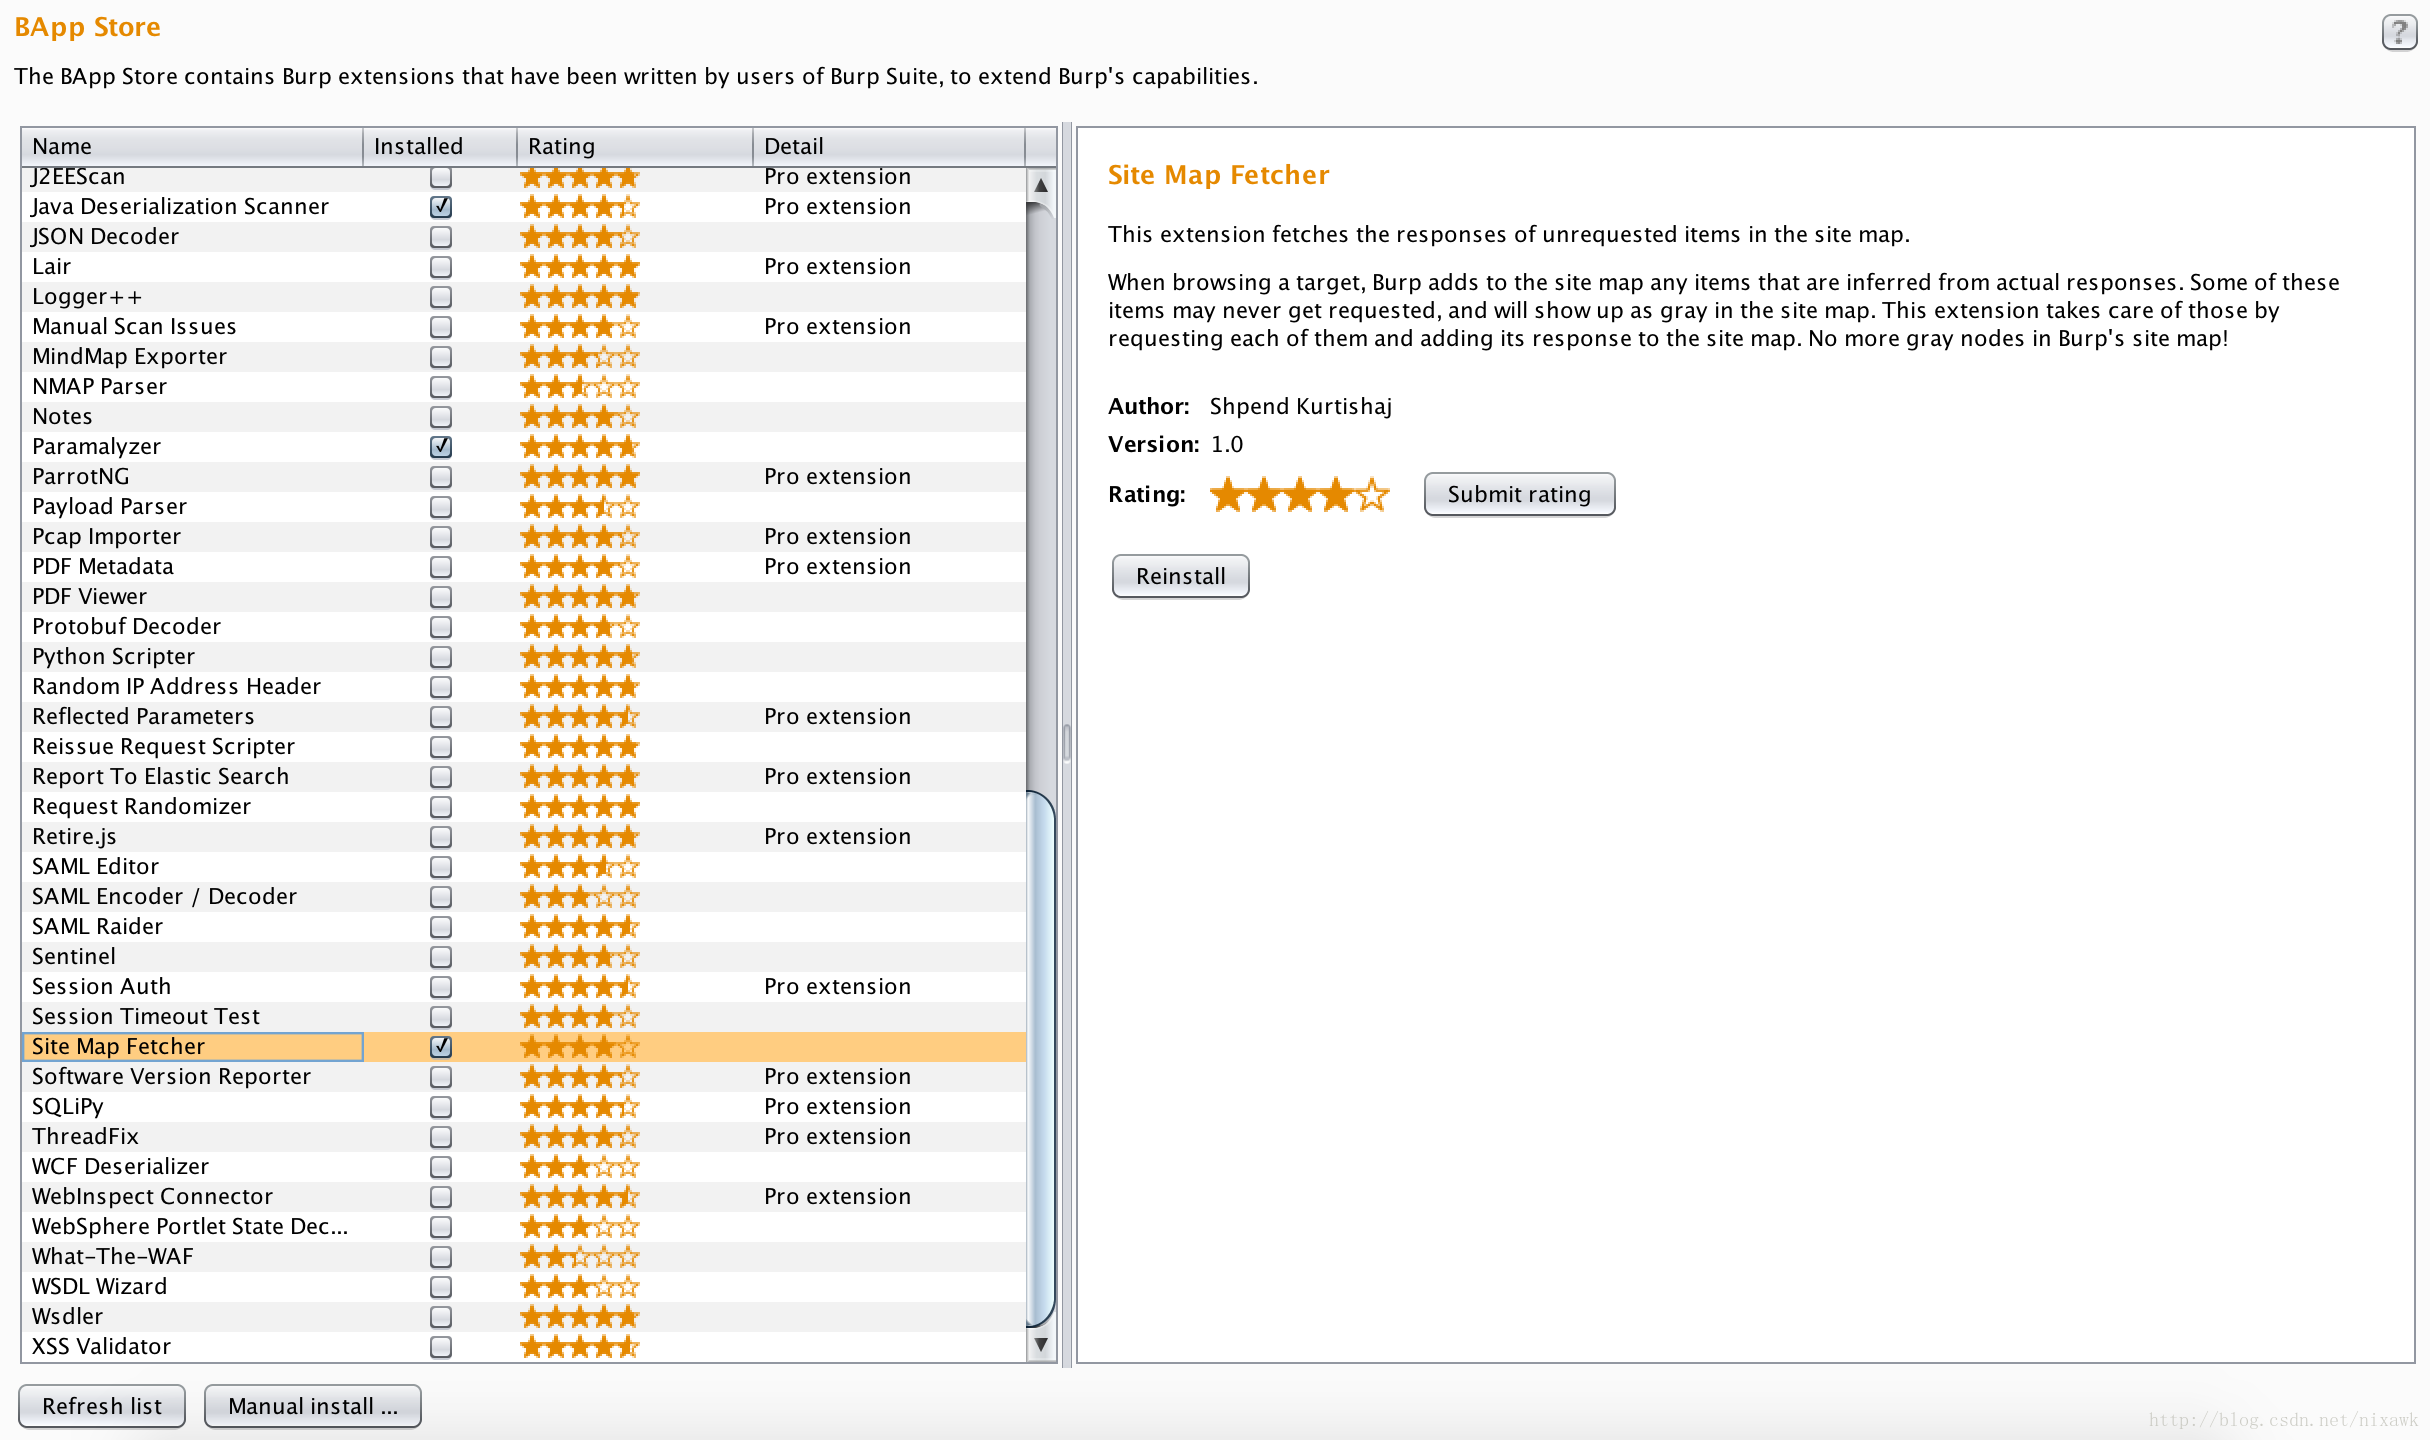Click the scrollbar up arrow in extension list
This screenshot has height=1440, width=2430.
1041,185
